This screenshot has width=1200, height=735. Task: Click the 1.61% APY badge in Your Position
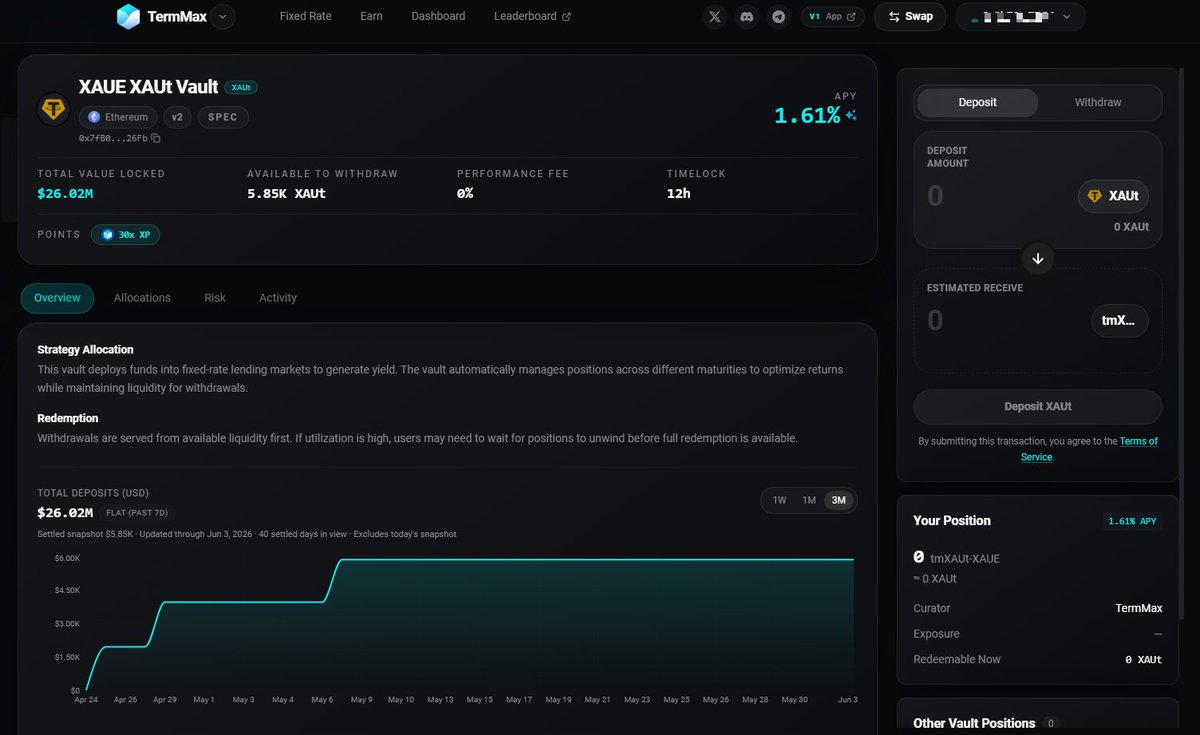click(1134, 521)
